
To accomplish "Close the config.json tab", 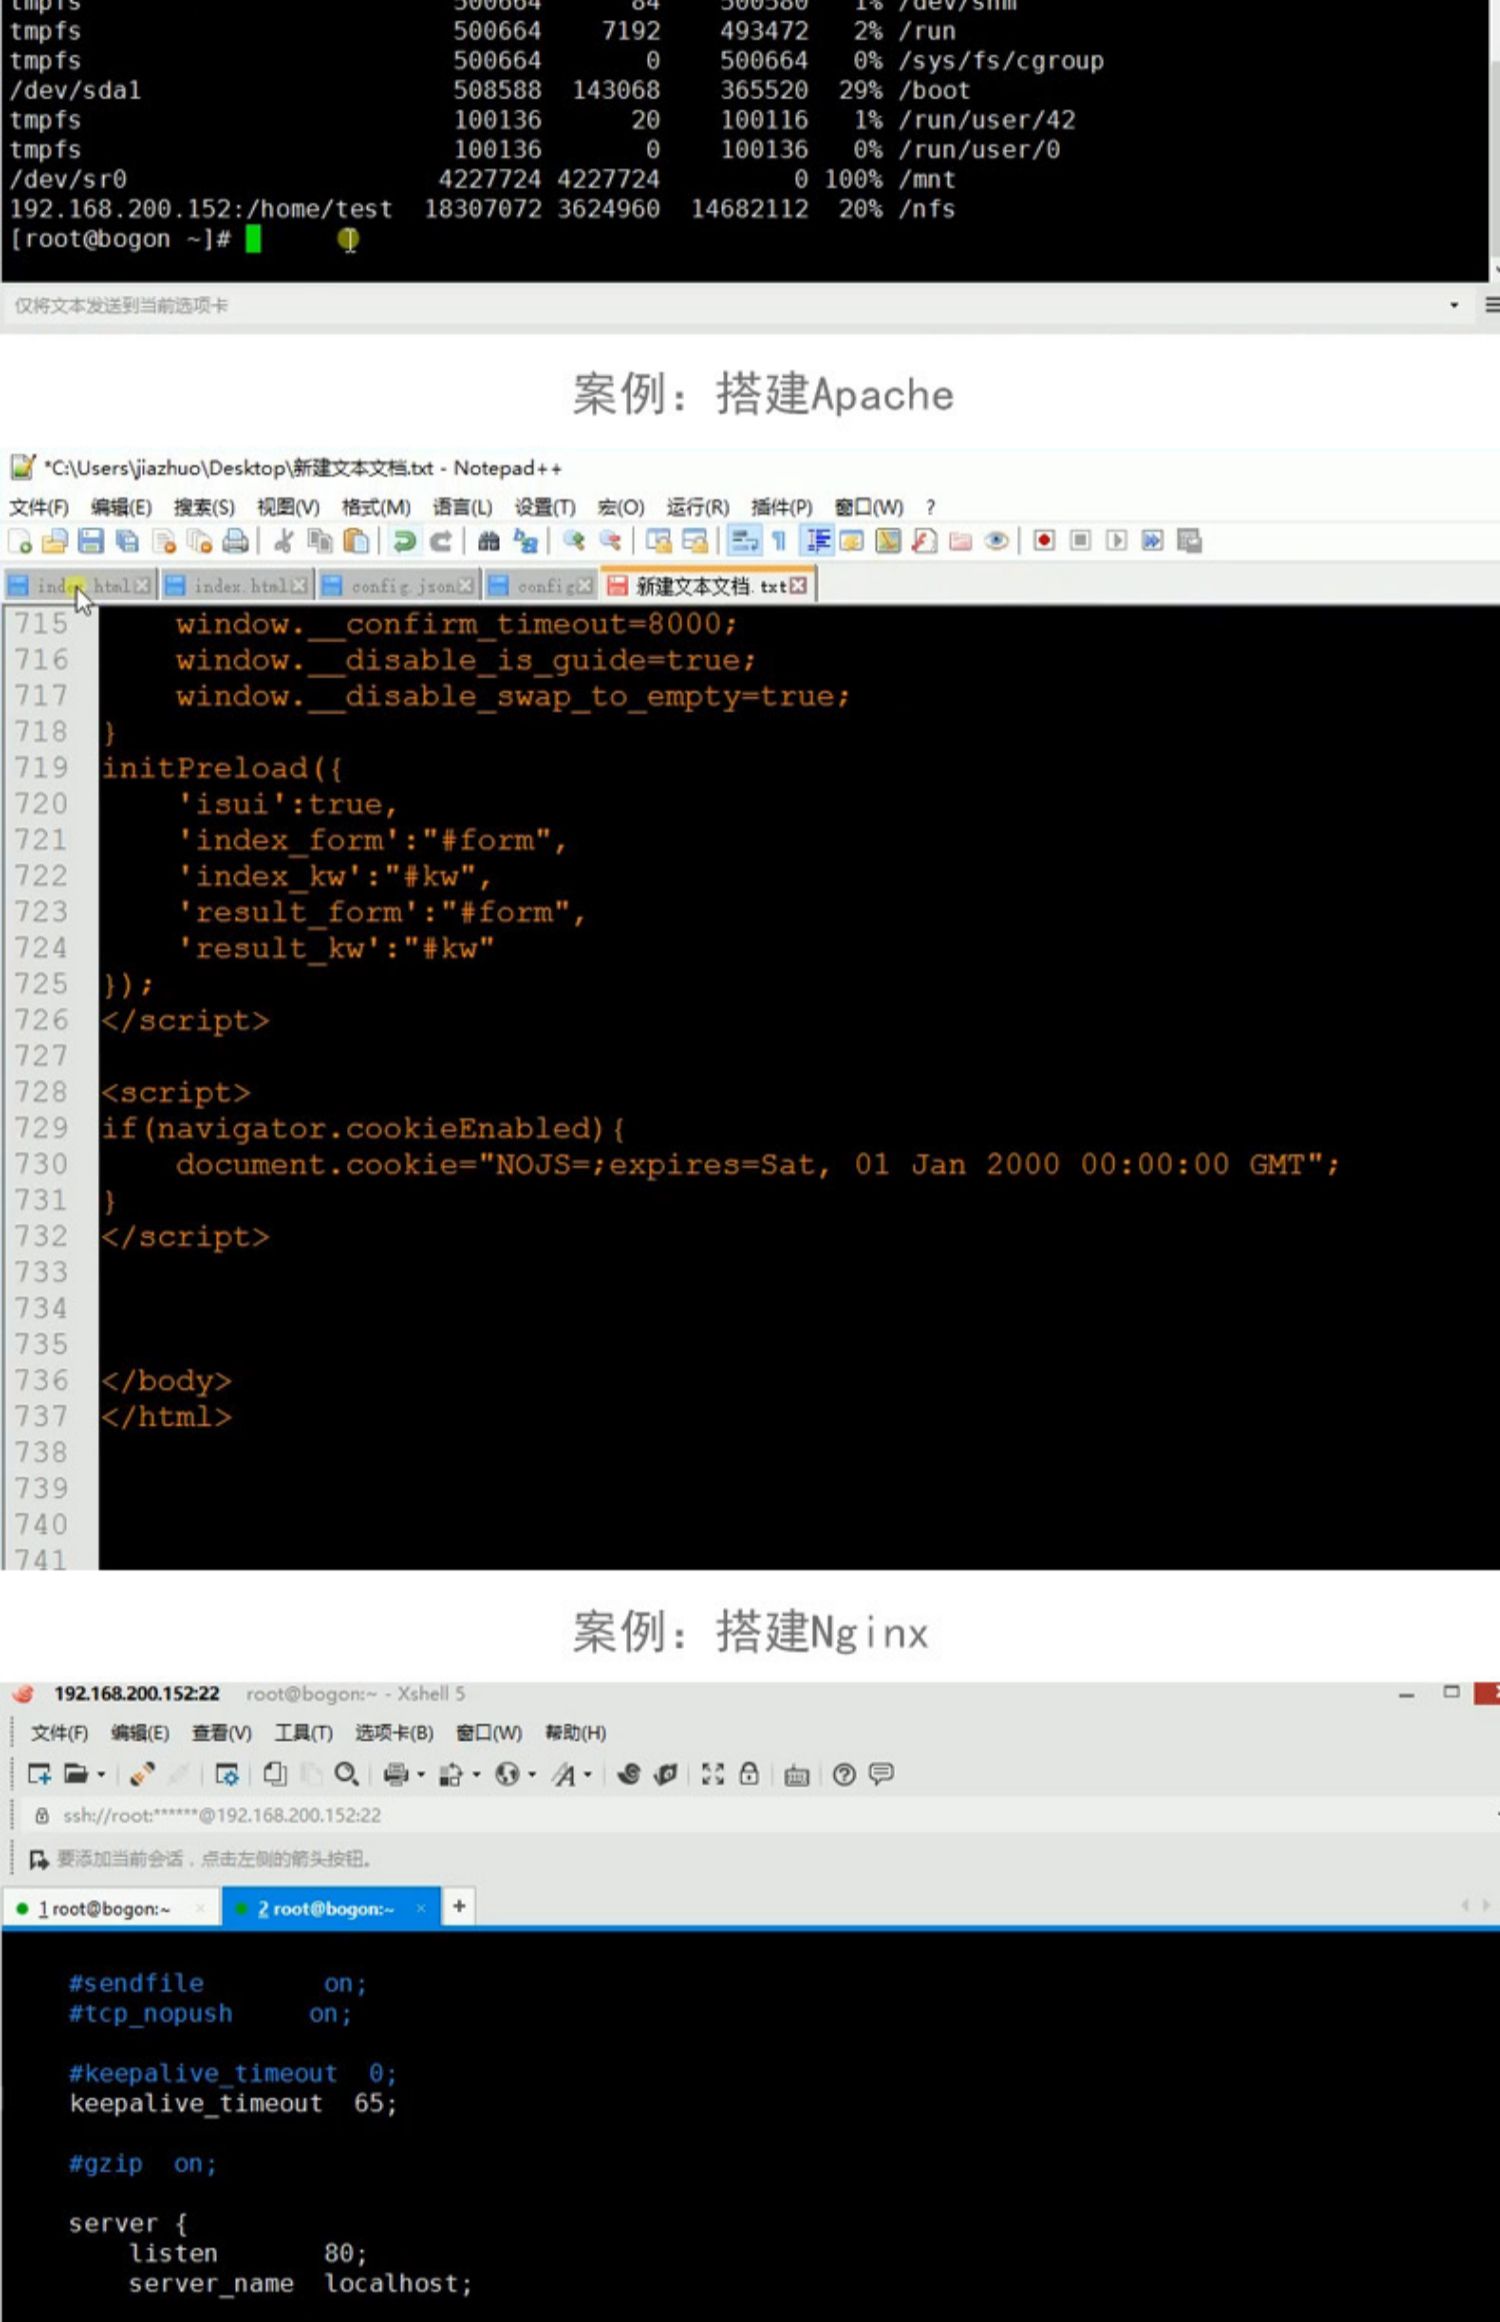I will 466,586.
